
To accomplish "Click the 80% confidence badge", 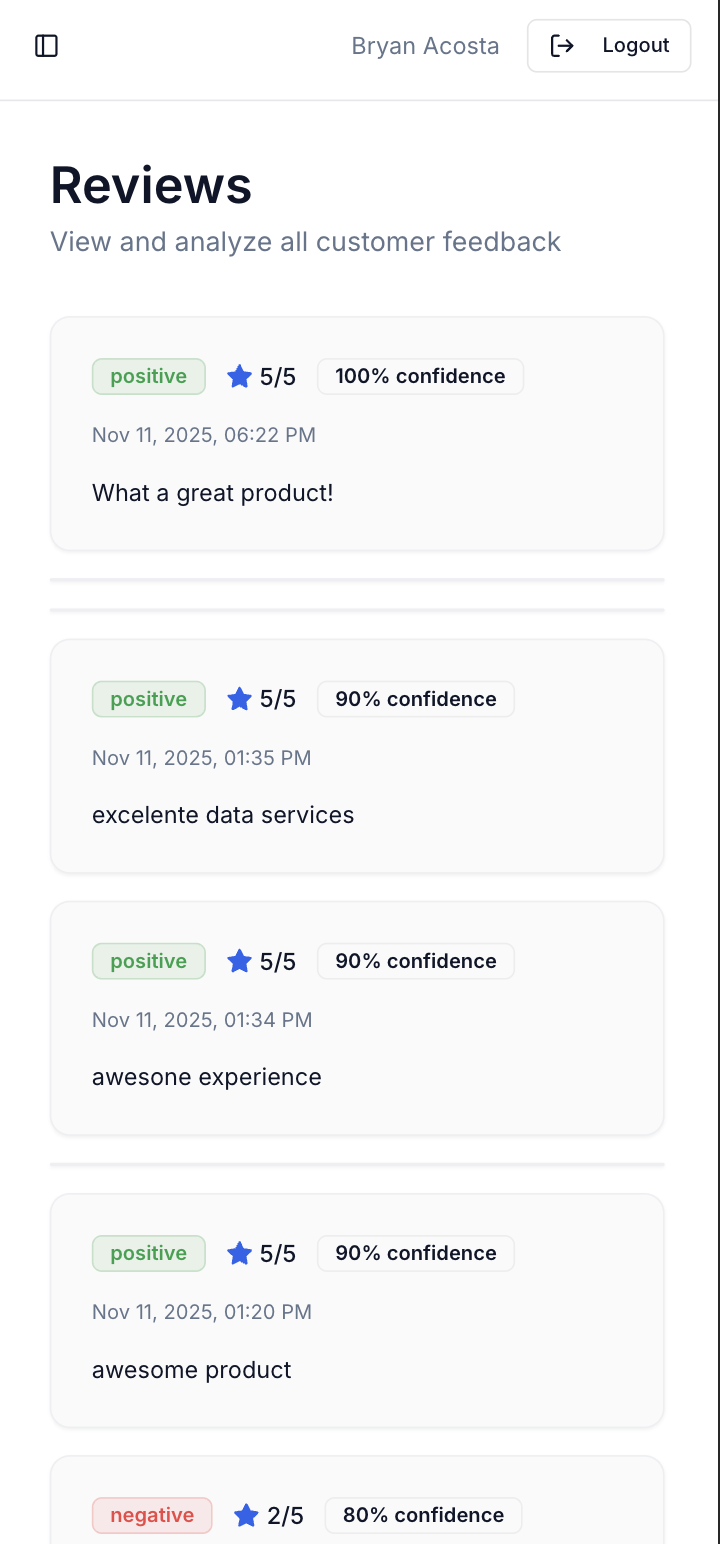I will [x=423, y=1516].
